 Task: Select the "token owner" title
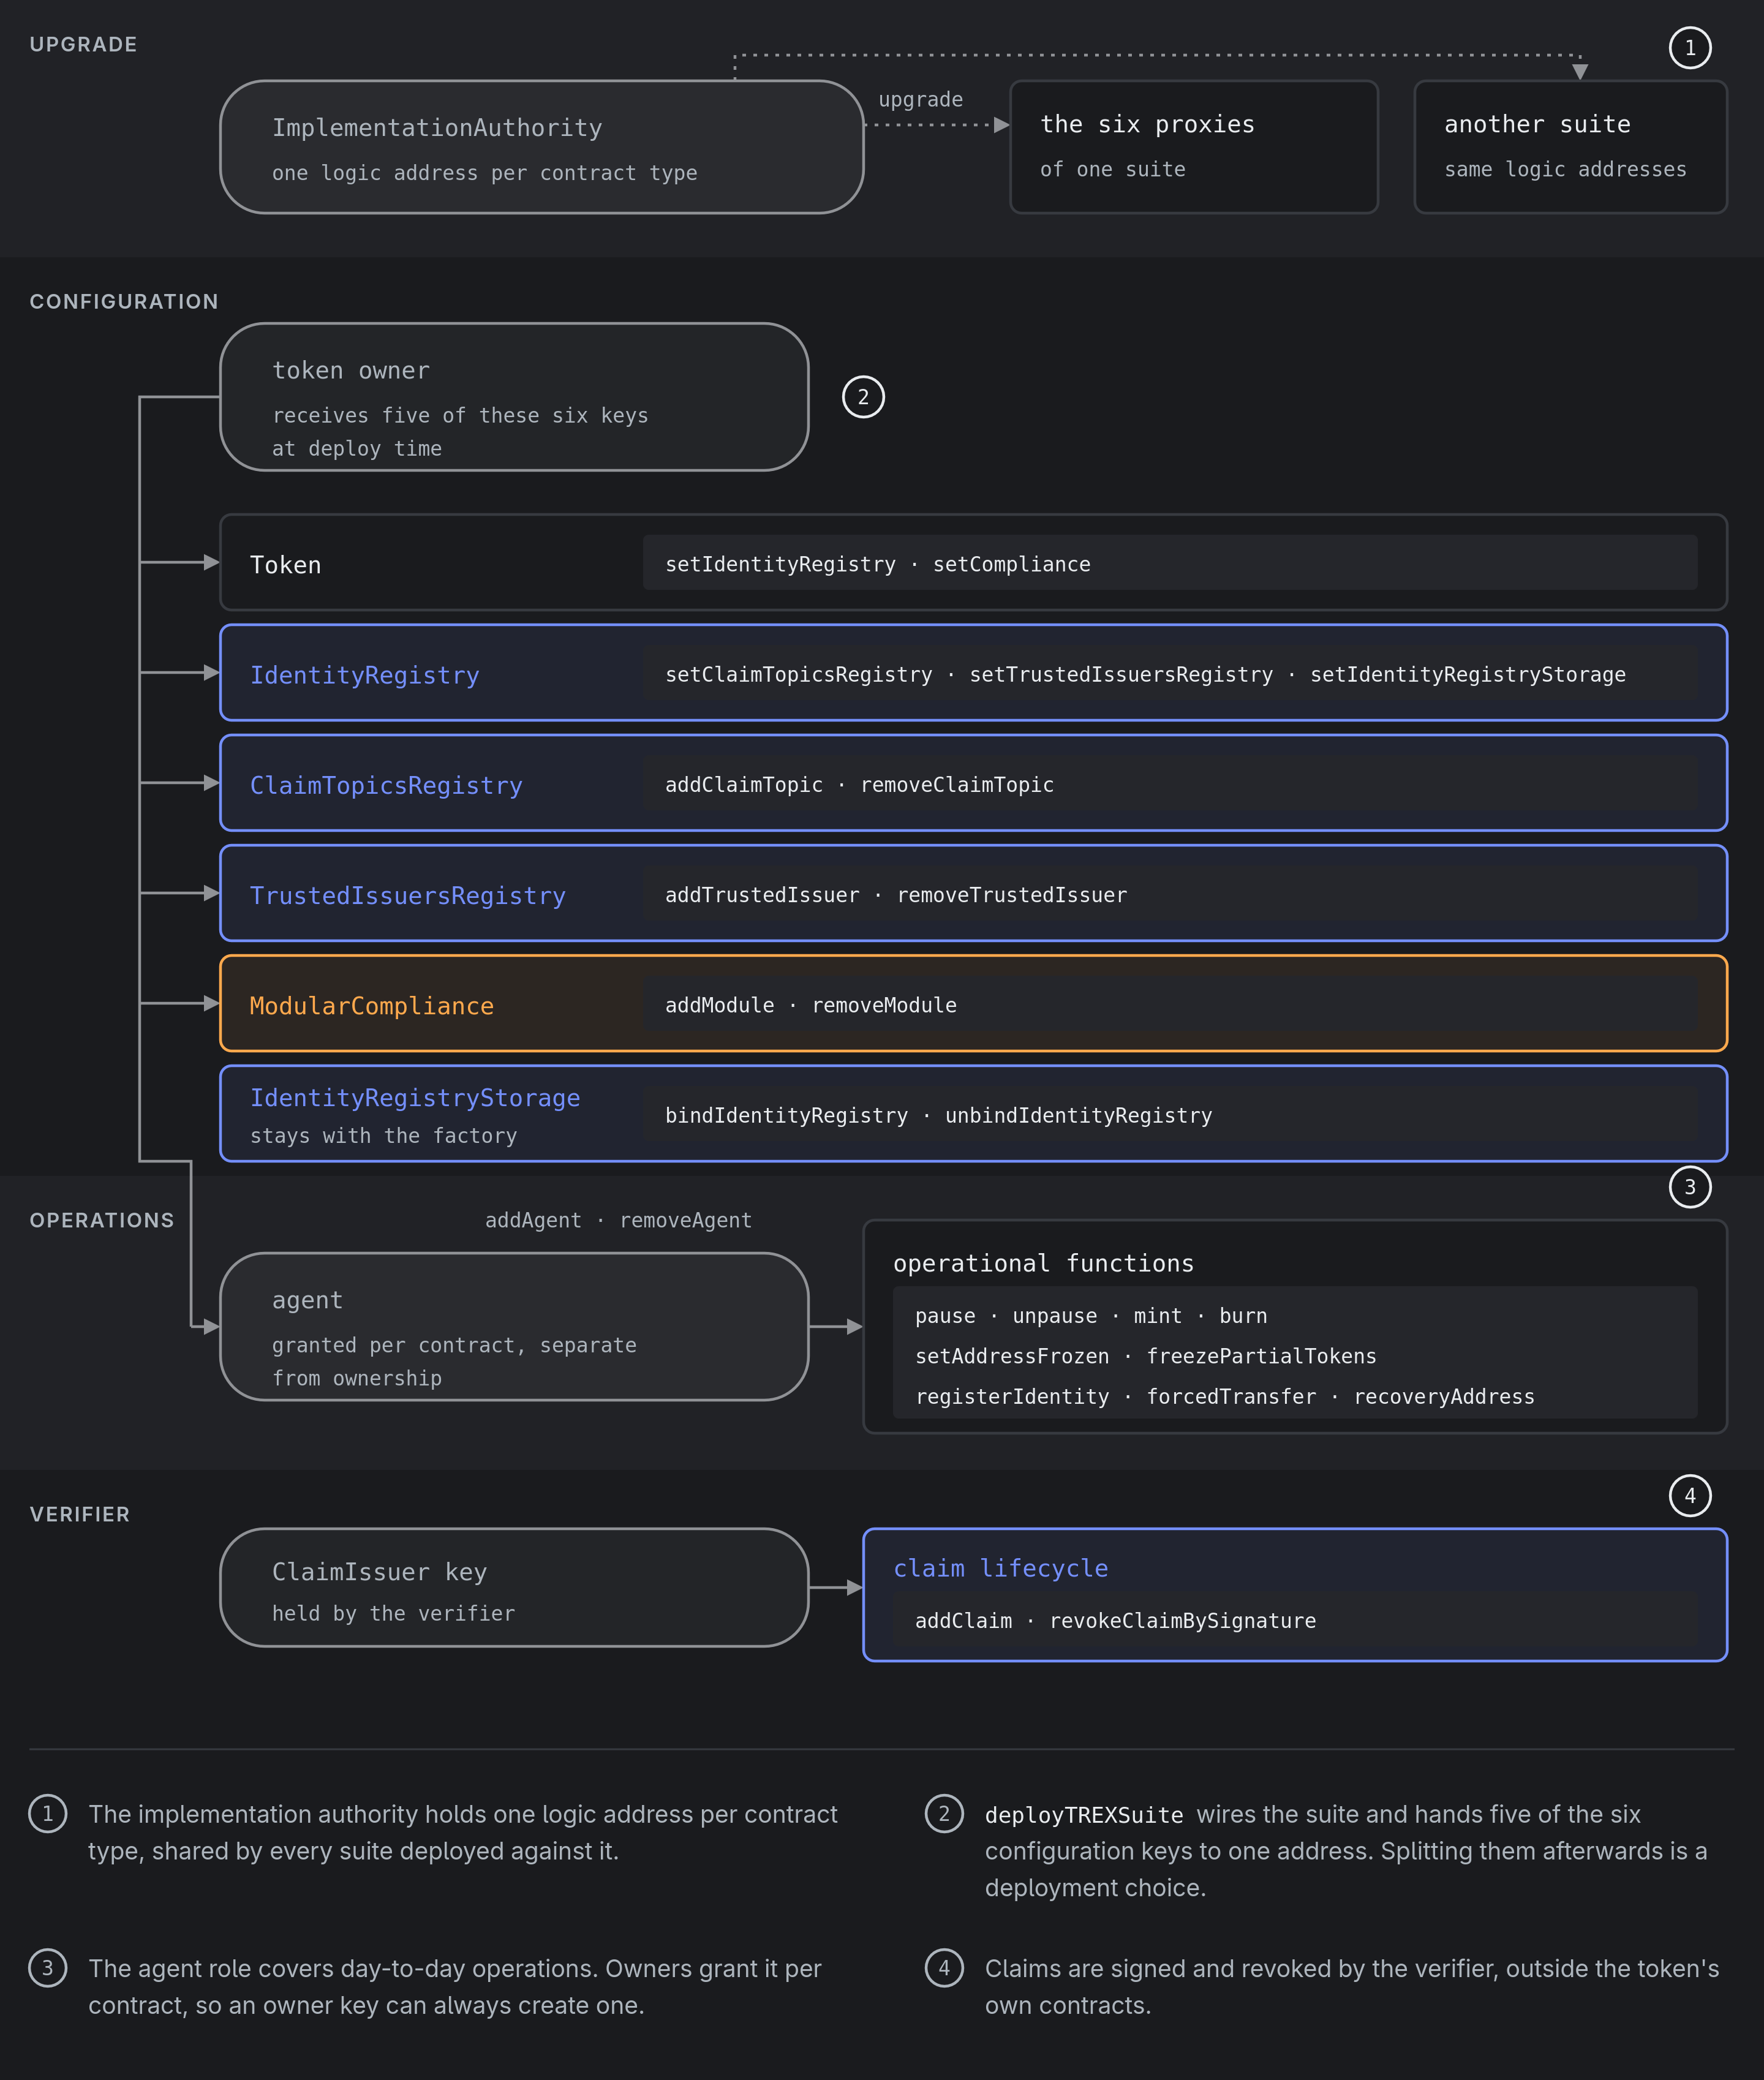click(x=351, y=370)
